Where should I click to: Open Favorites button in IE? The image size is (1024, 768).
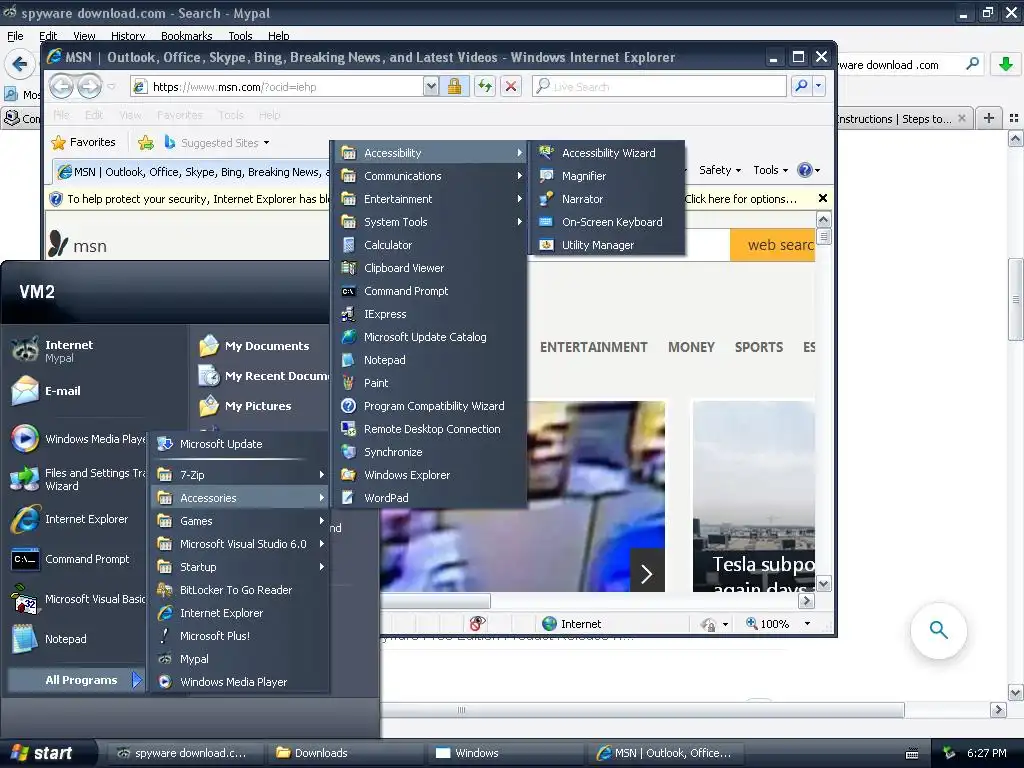(84, 142)
